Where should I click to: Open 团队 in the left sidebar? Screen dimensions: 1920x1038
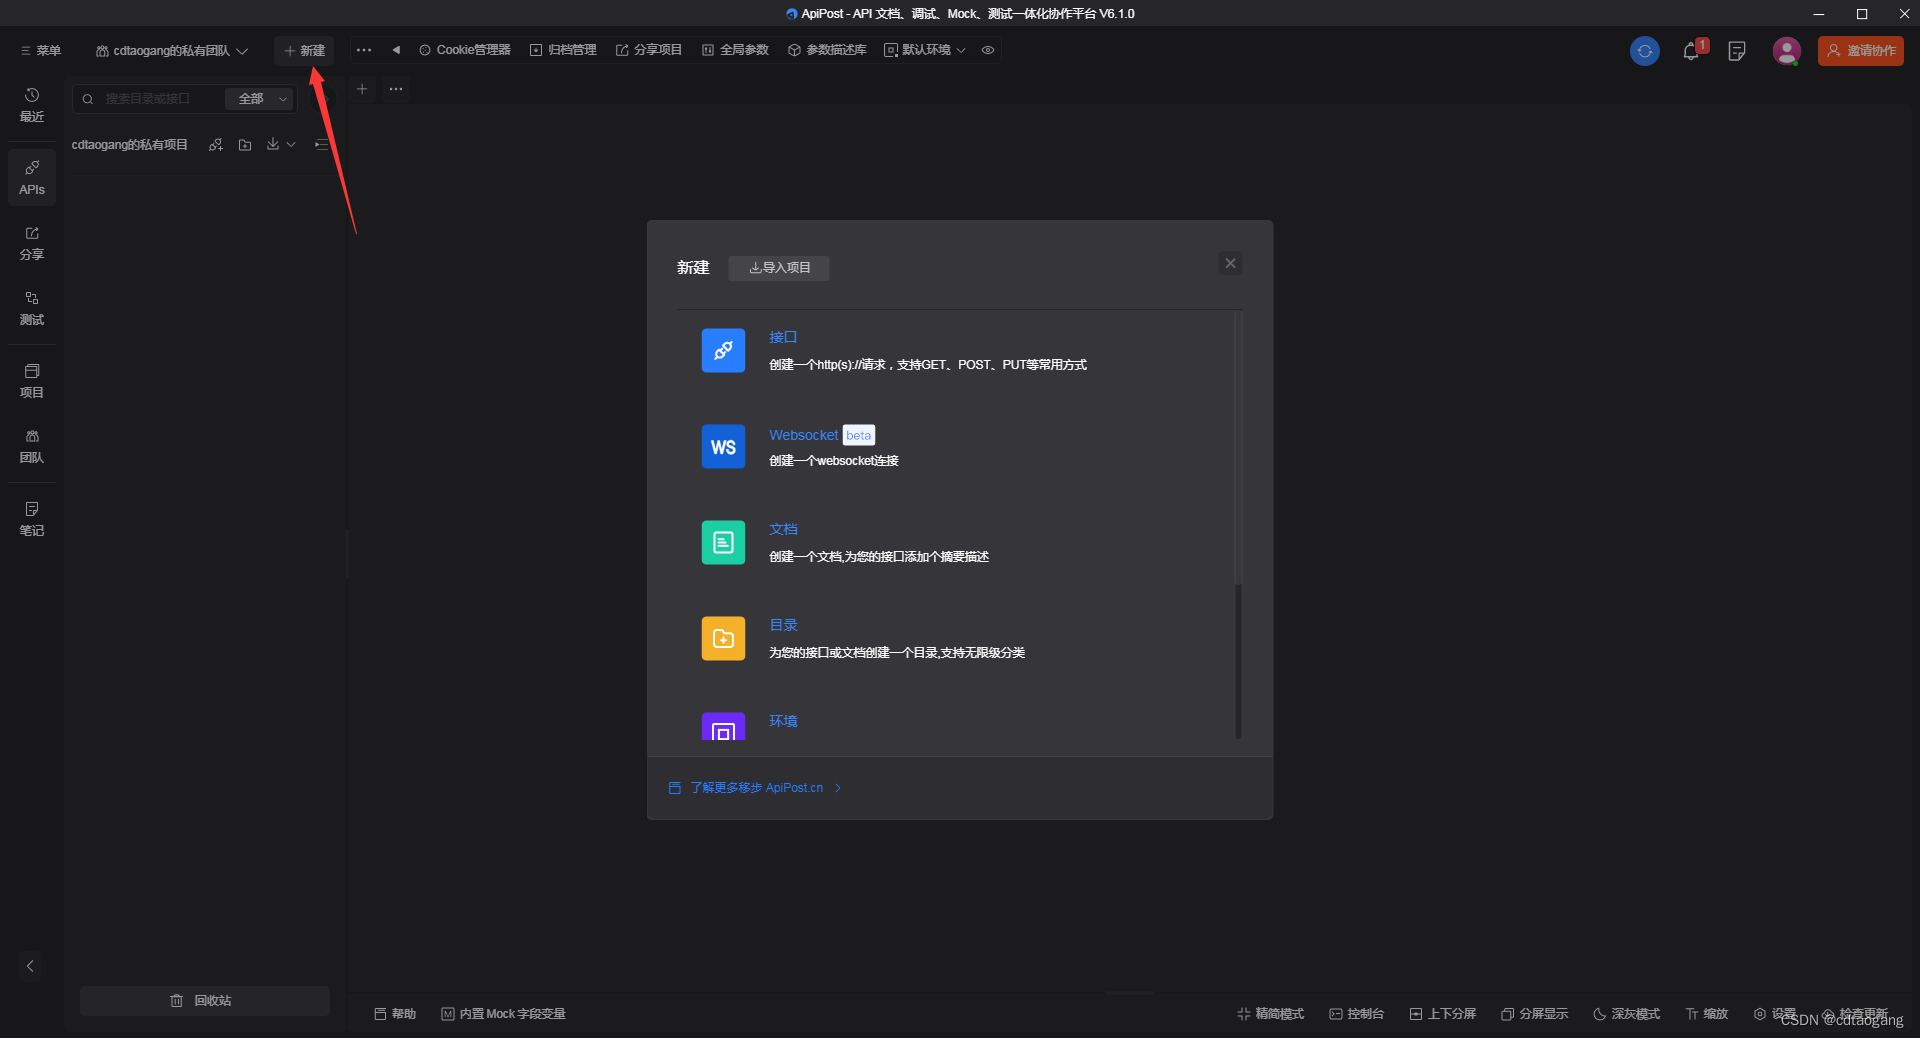point(32,446)
